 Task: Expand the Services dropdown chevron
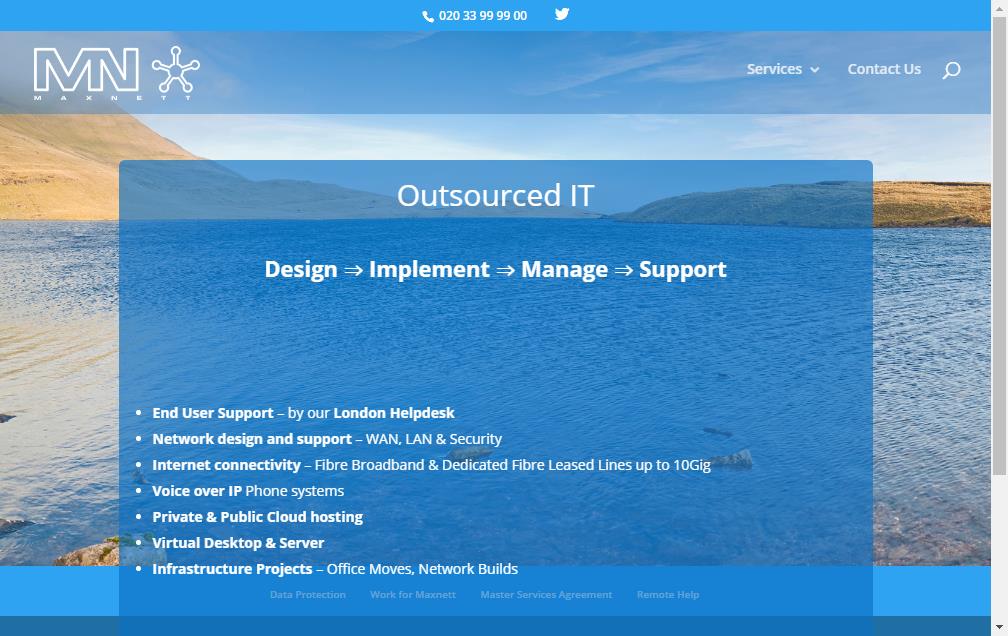point(814,70)
